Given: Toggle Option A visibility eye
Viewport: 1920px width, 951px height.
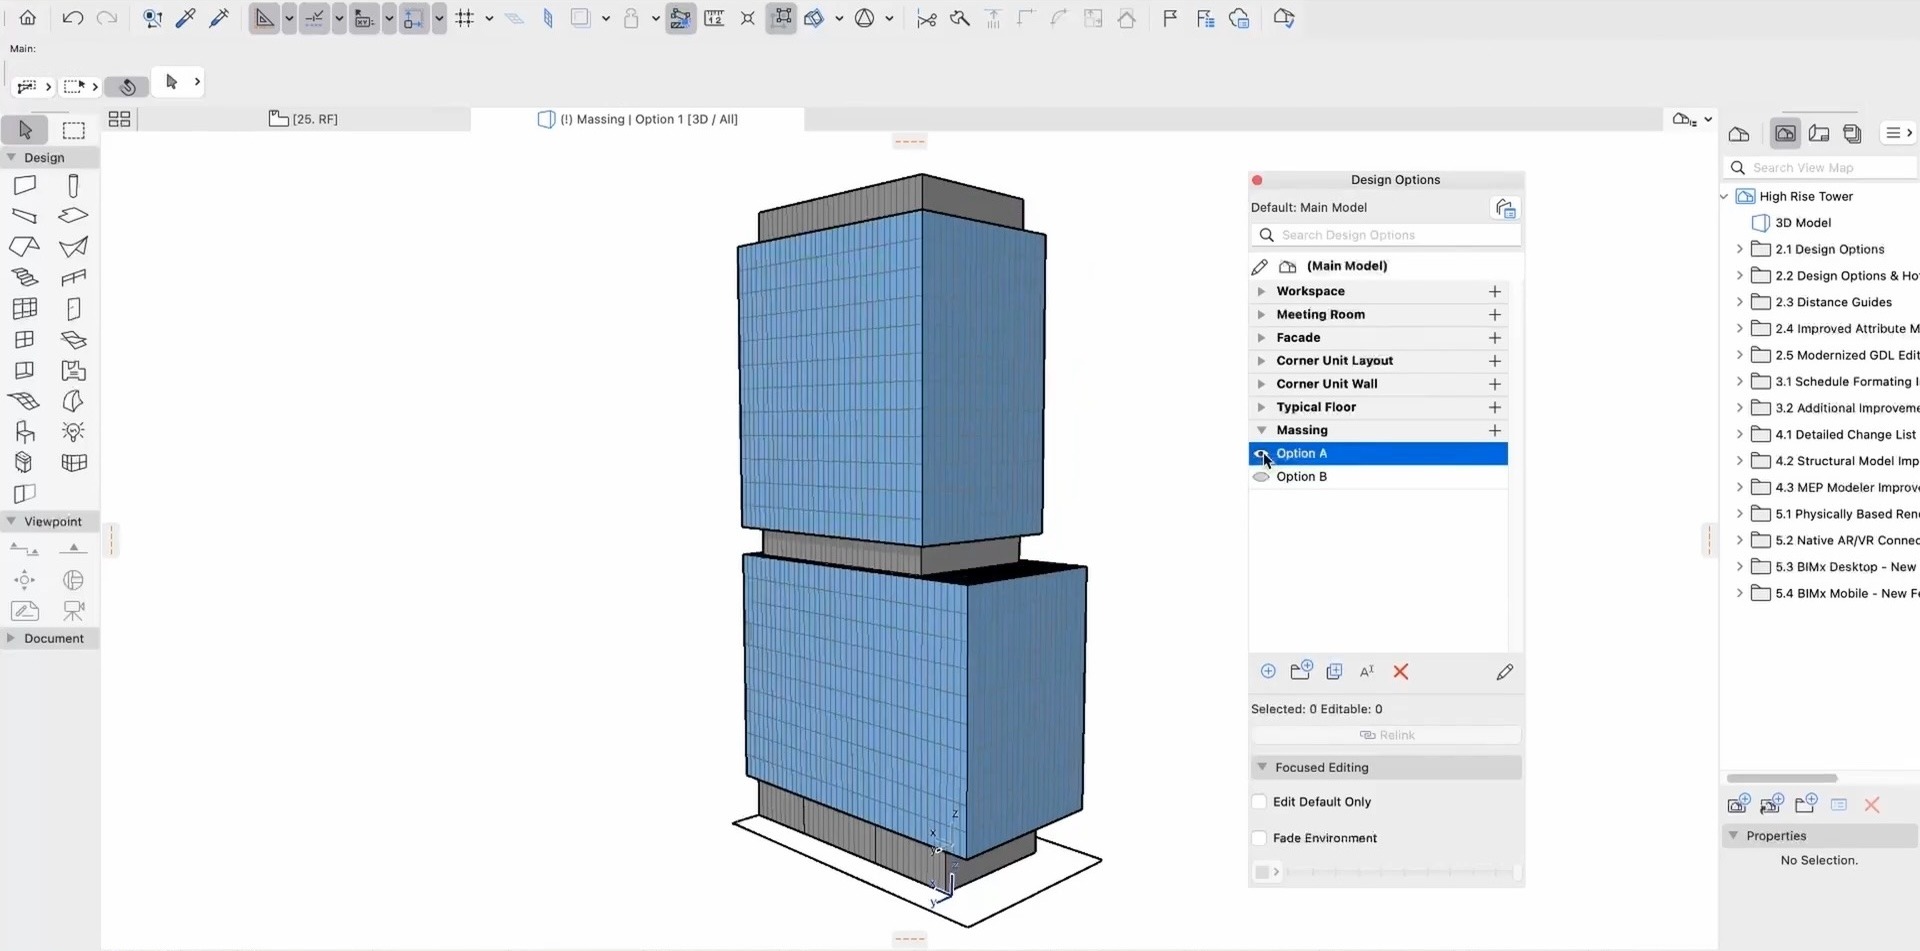Looking at the screenshot, I should click(1261, 454).
